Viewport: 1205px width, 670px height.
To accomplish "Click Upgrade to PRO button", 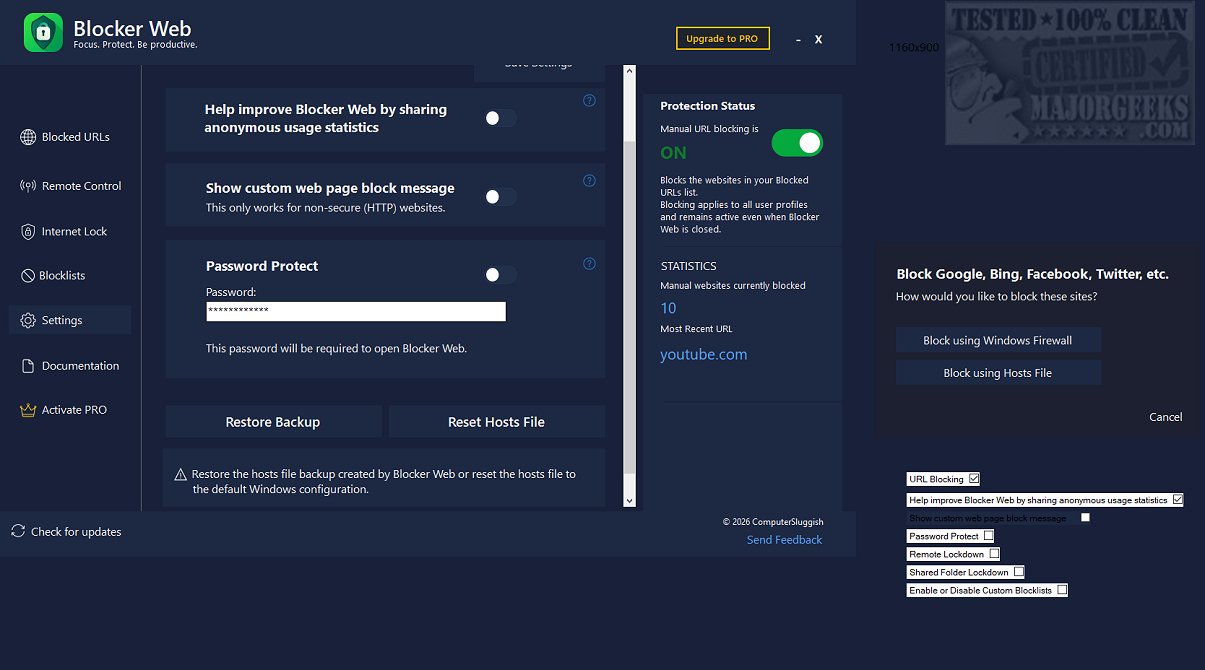I will tap(722, 38).
